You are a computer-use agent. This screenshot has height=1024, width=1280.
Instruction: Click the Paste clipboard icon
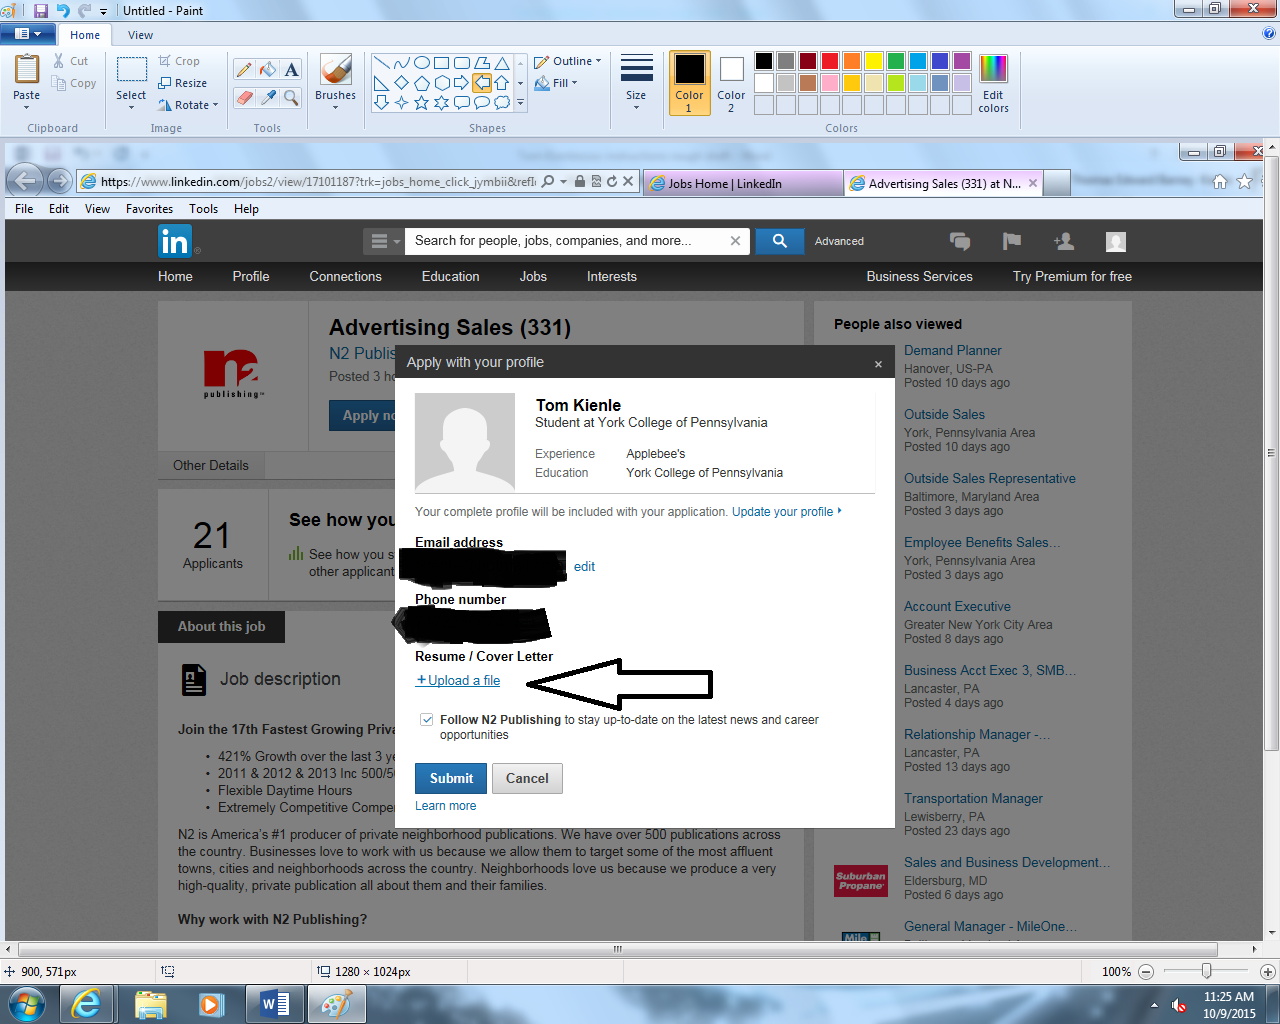(x=27, y=69)
